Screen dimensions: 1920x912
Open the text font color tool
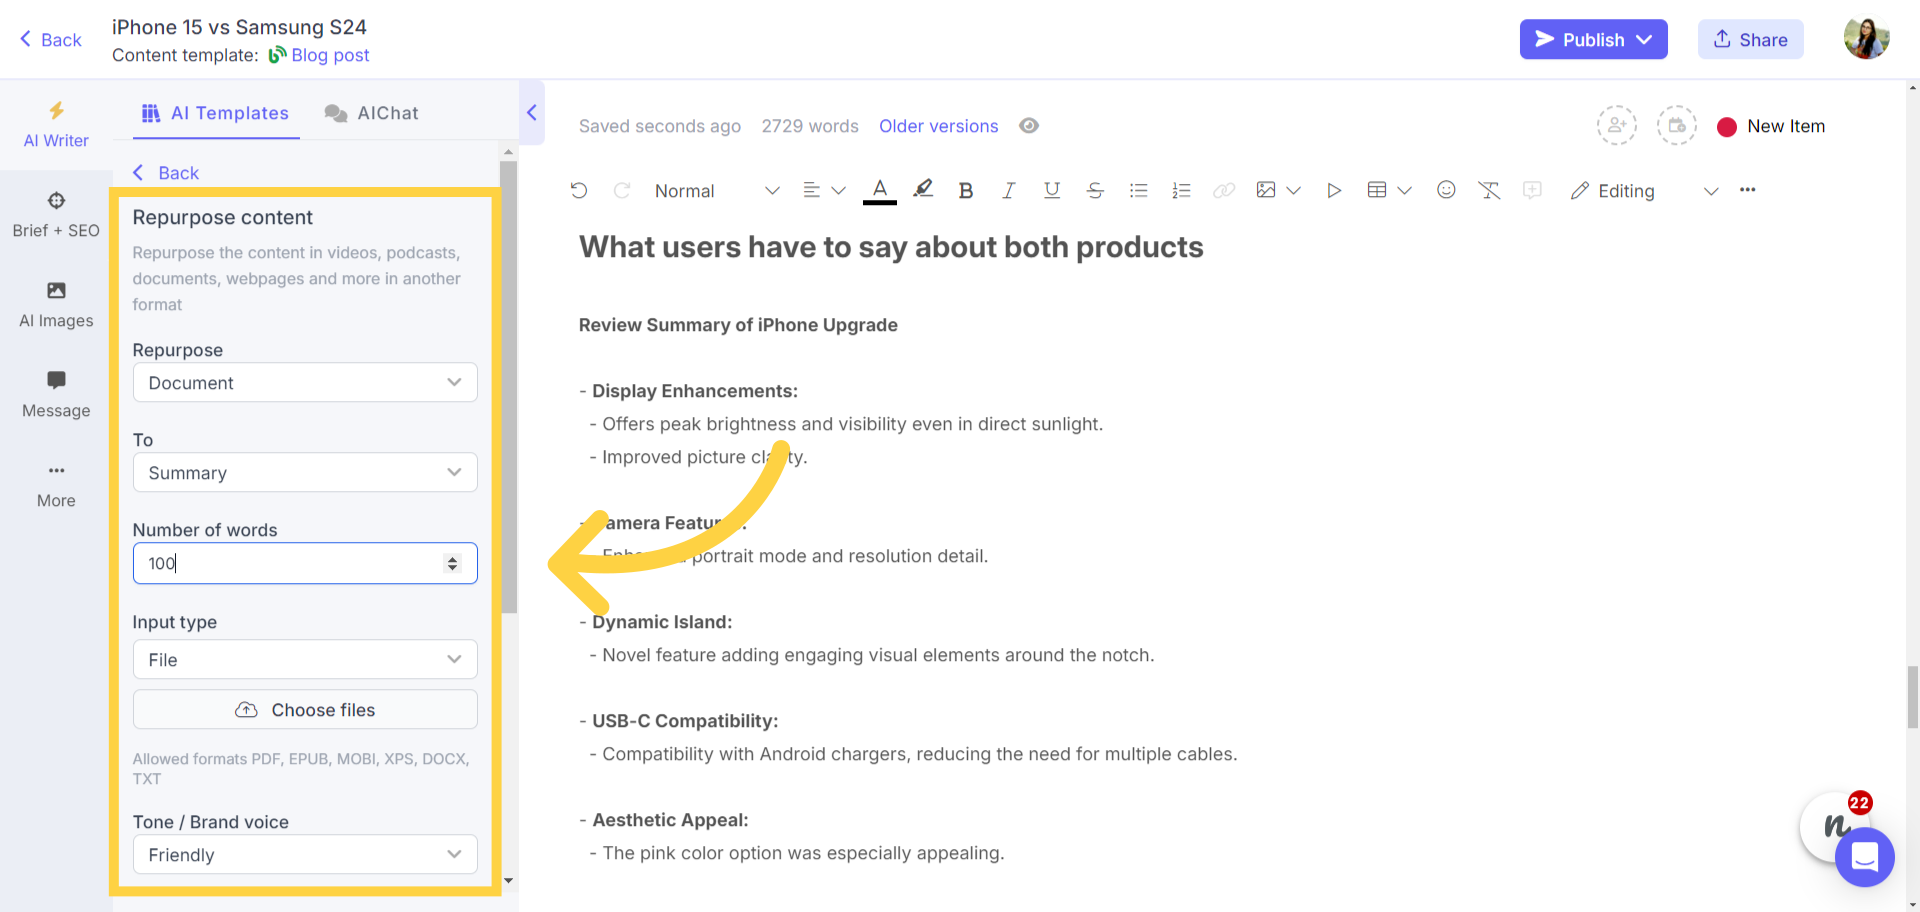(880, 190)
